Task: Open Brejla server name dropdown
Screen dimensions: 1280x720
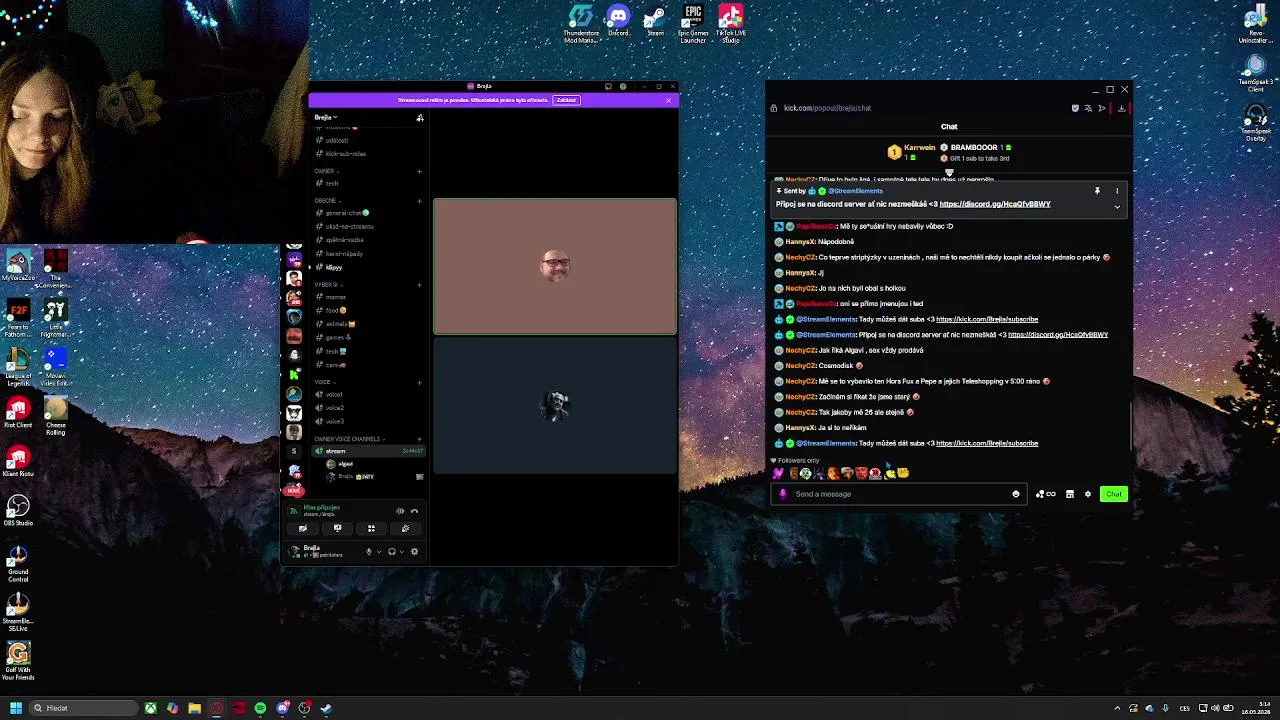Action: pyautogui.click(x=327, y=117)
